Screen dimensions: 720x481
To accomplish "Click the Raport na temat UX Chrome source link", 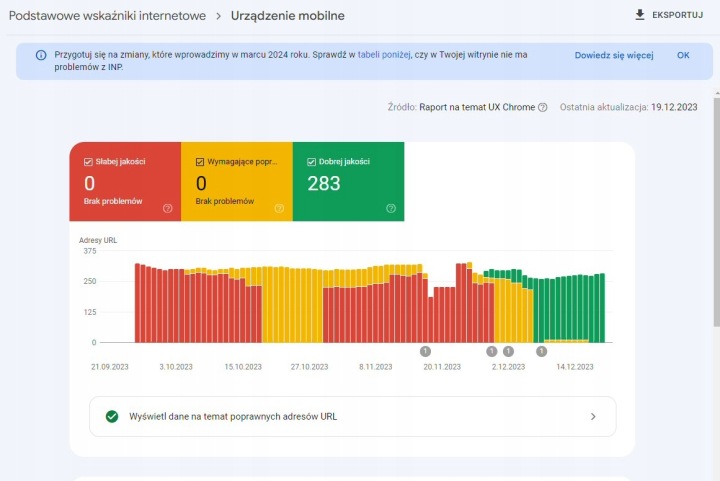I will click(477, 108).
